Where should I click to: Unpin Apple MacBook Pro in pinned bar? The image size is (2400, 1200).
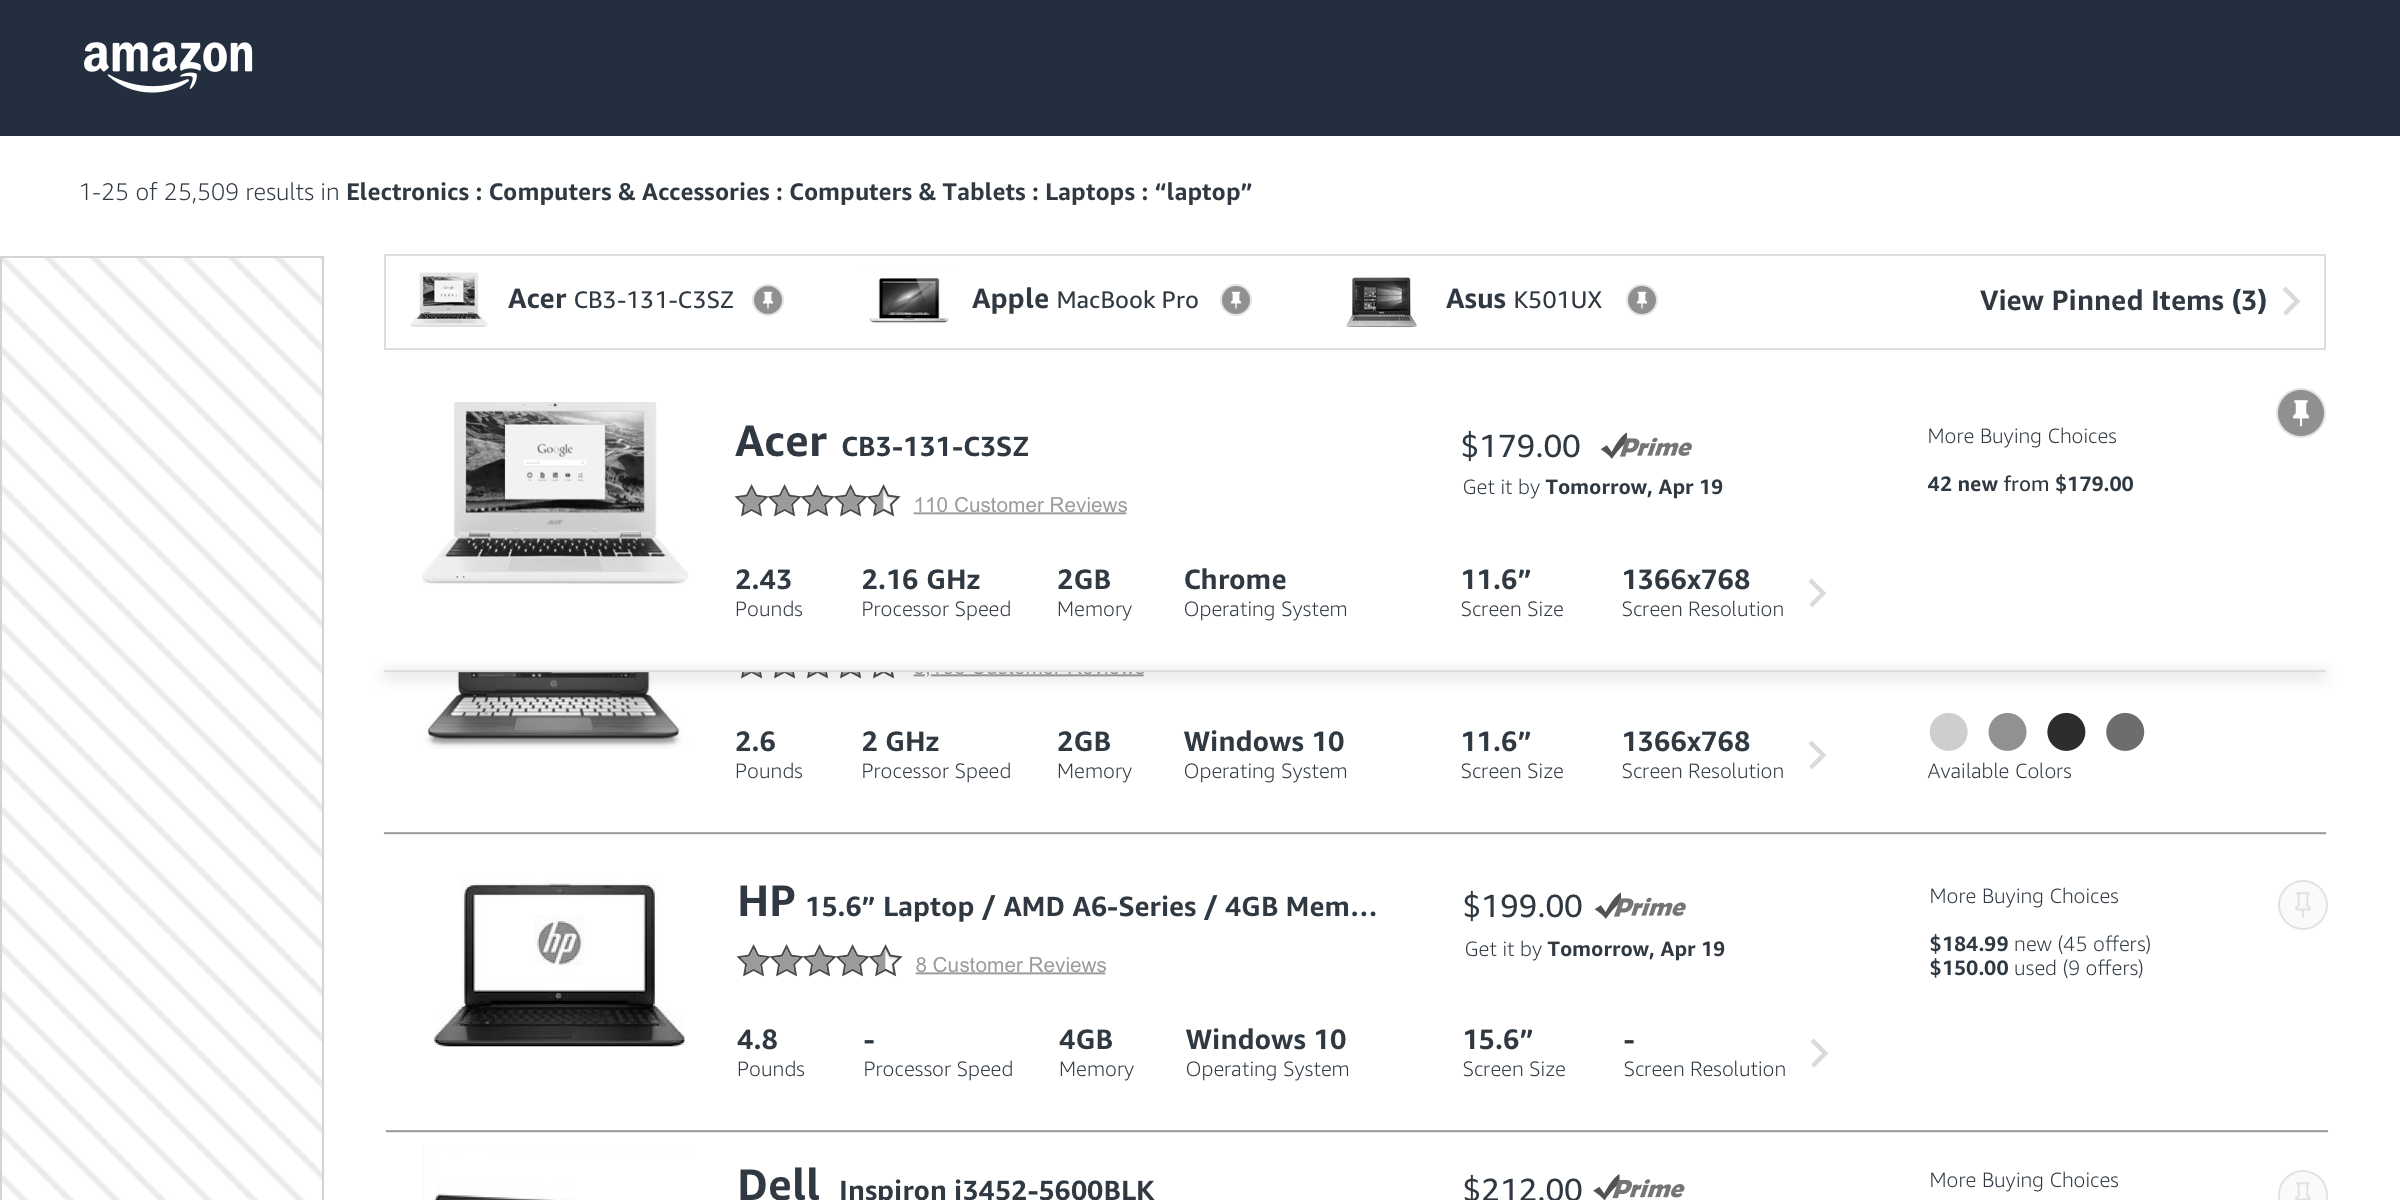pos(1236,300)
